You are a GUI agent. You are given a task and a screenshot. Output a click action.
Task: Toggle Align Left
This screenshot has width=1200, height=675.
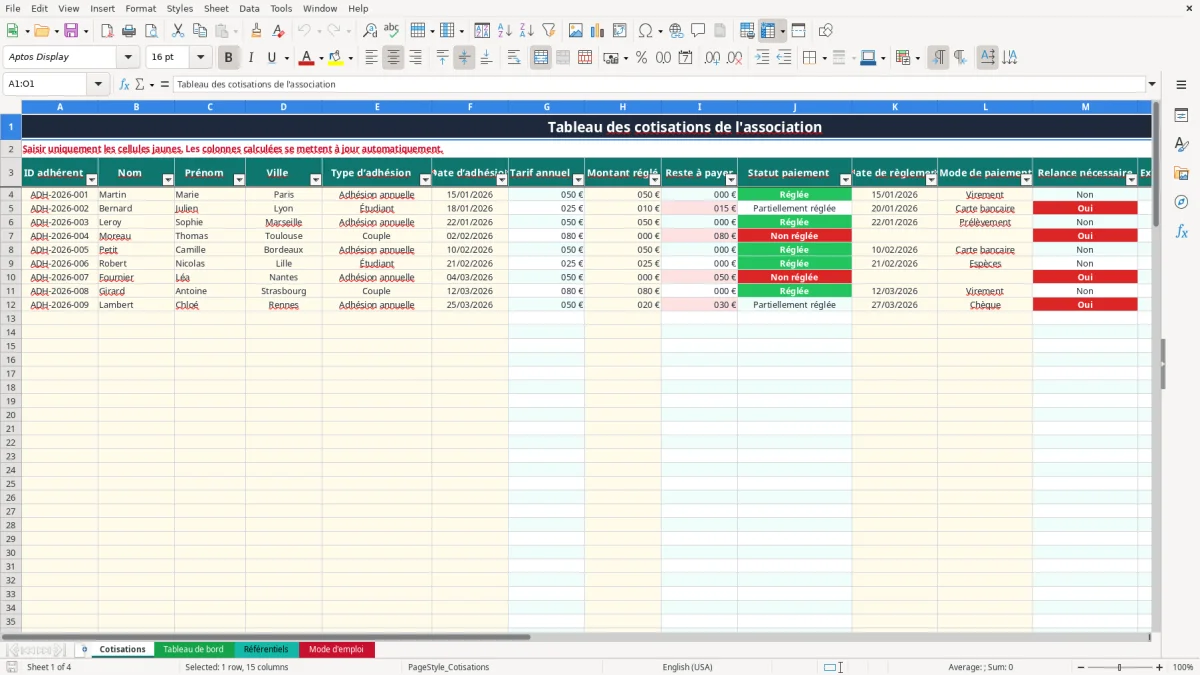pos(371,58)
